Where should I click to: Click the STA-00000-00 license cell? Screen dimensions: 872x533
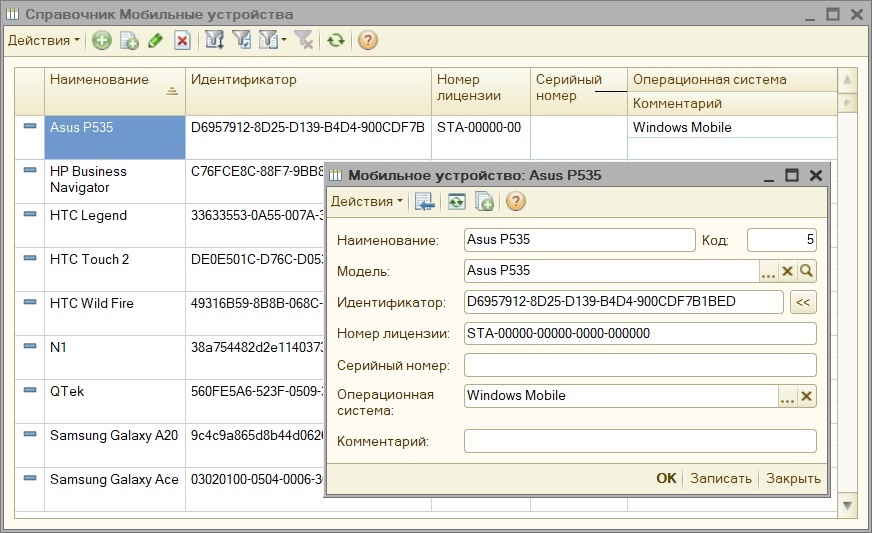[481, 137]
